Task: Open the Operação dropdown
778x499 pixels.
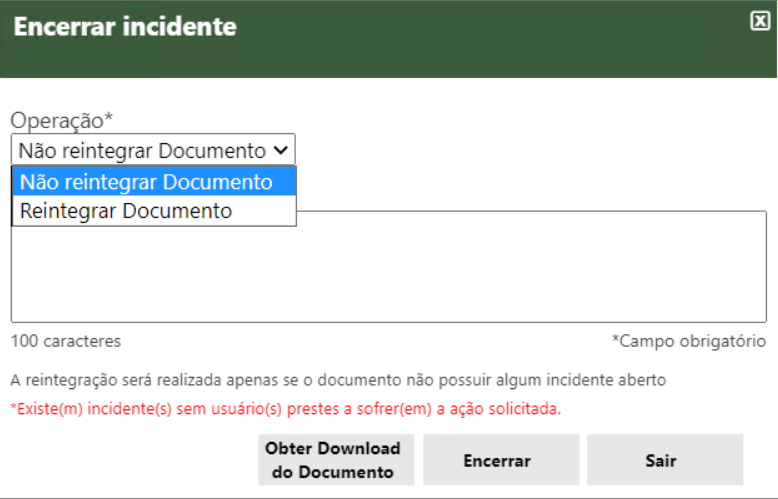Action: point(153,150)
